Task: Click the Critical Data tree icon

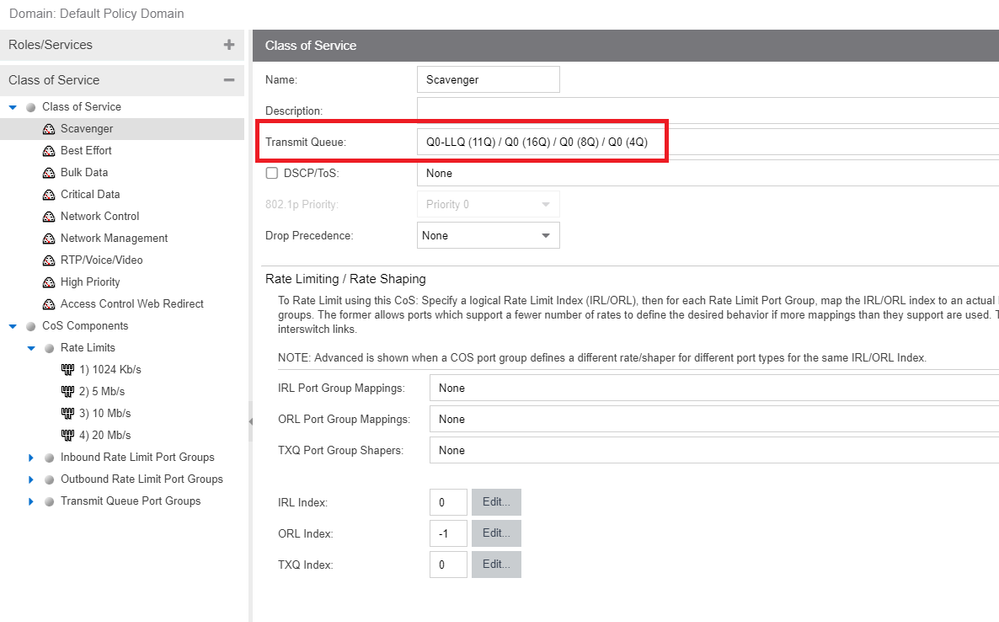Action: (49, 195)
